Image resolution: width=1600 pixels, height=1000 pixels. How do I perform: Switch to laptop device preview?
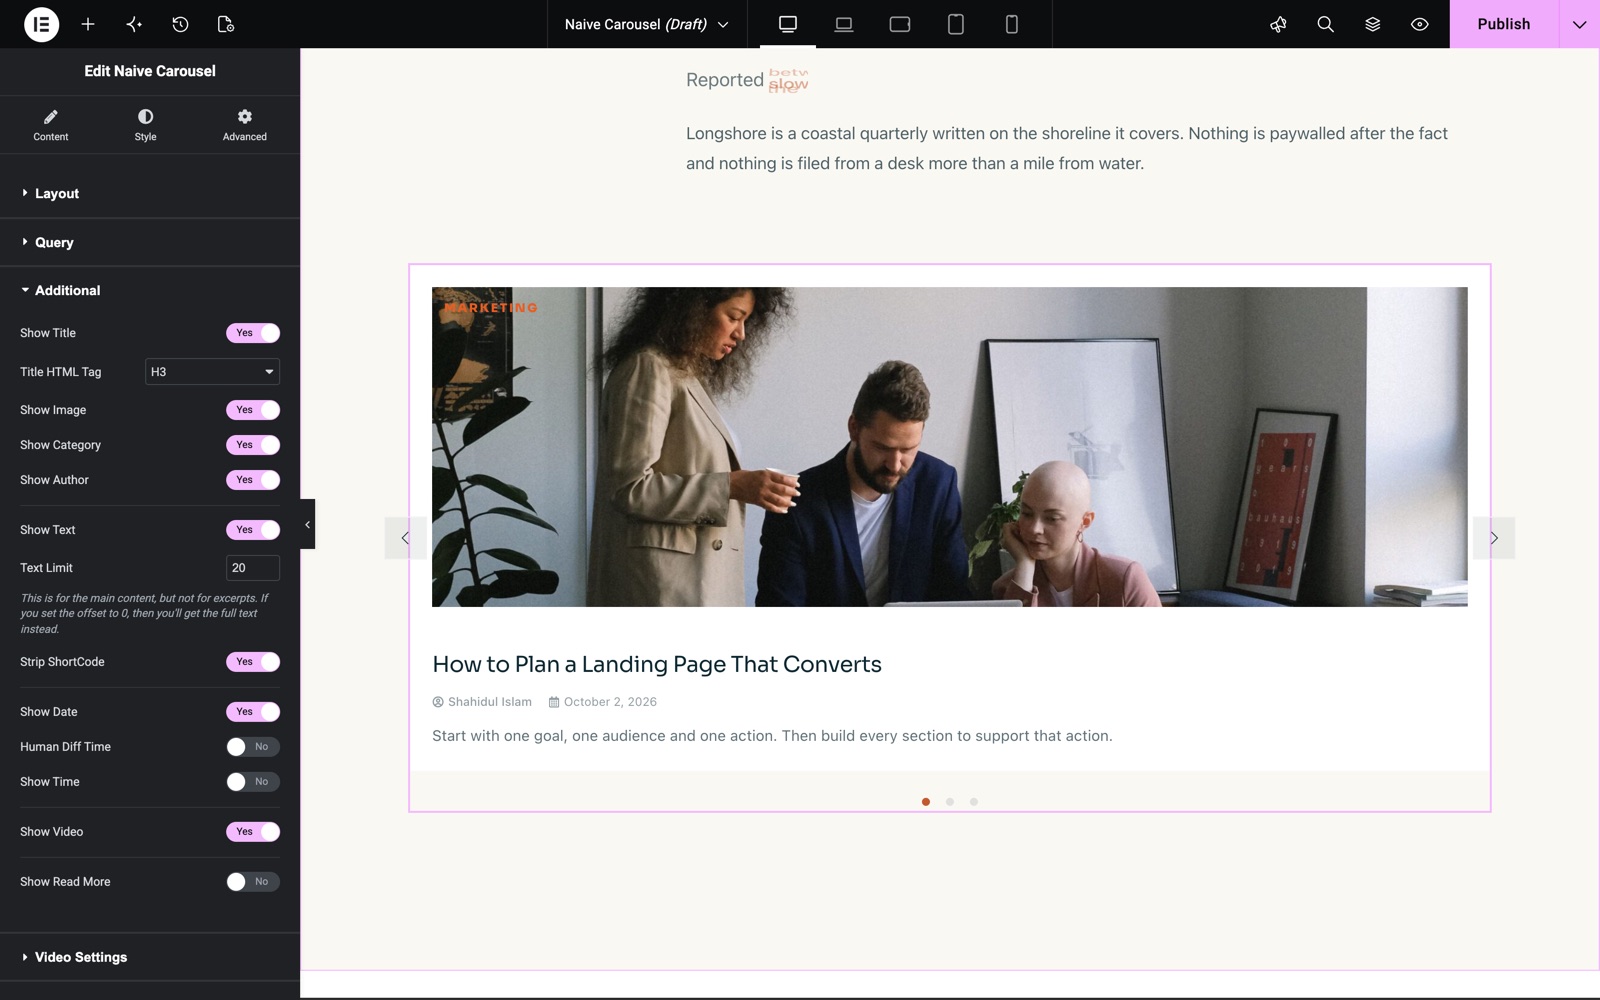(844, 24)
